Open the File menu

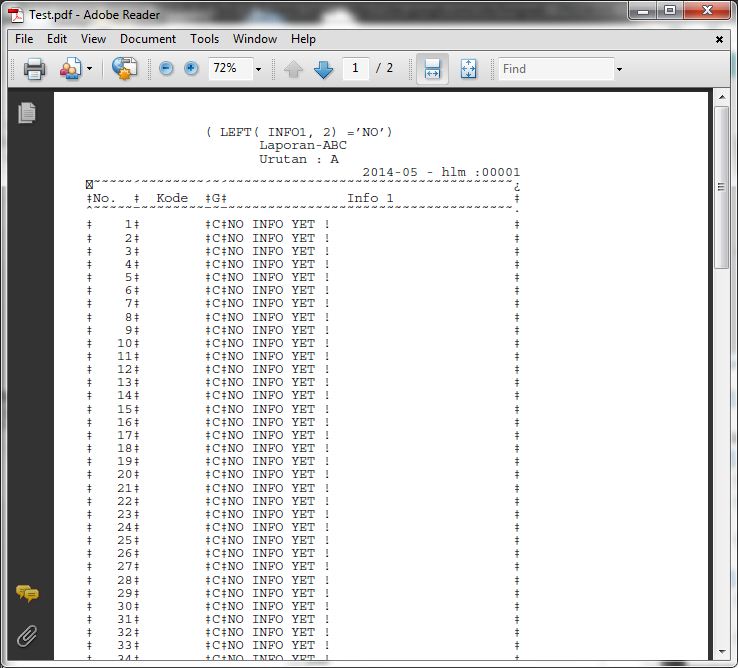coord(24,39)
